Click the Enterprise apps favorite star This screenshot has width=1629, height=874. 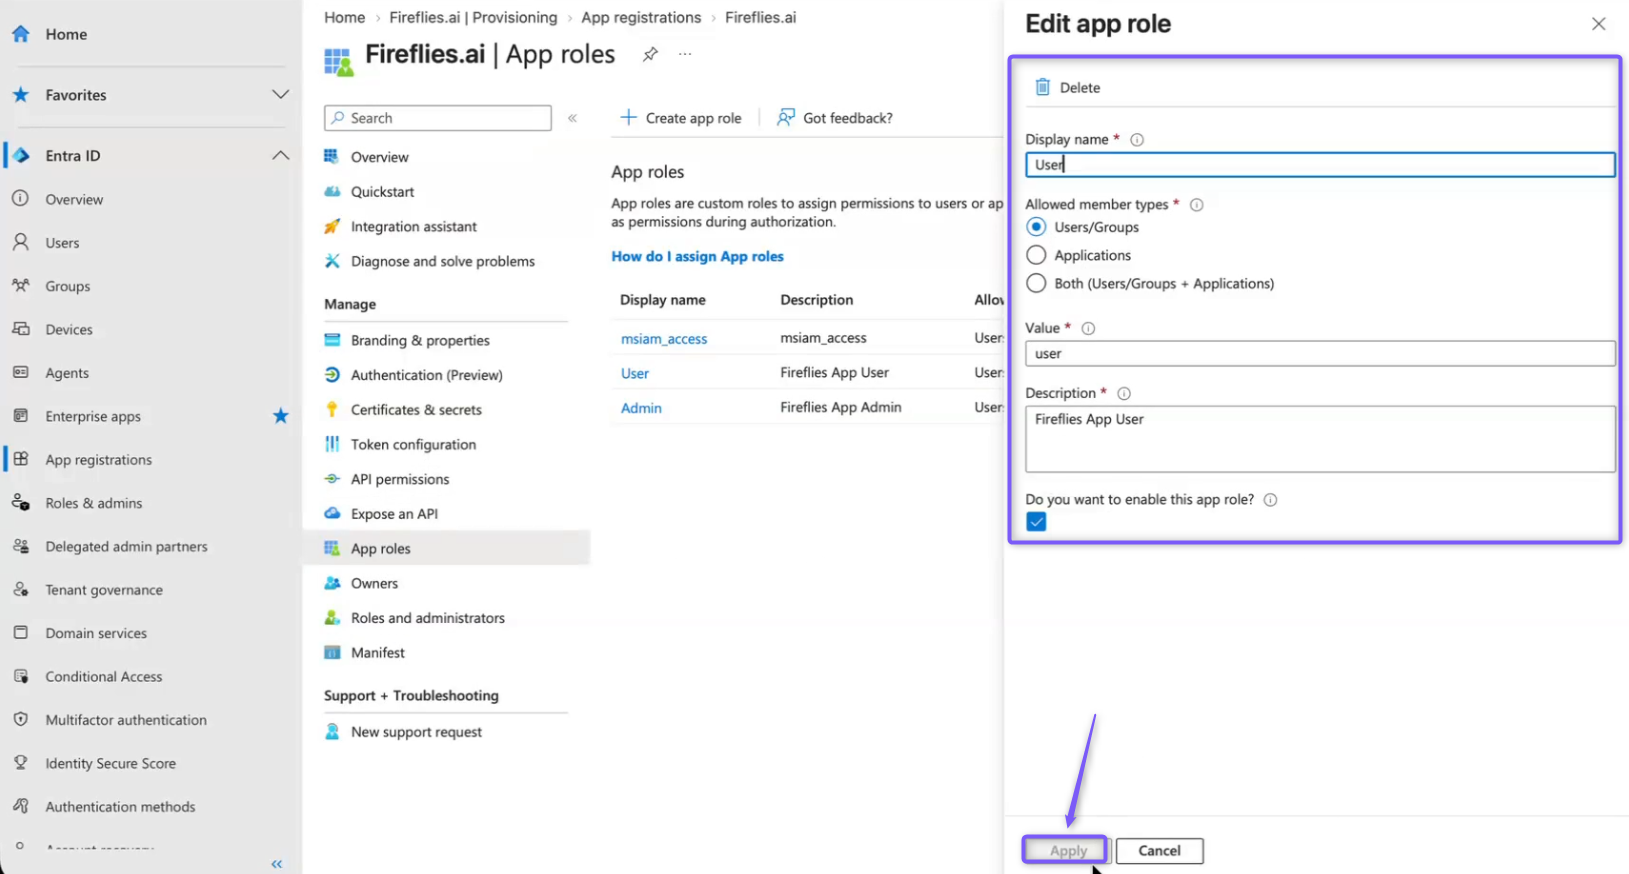pos(281,416)
